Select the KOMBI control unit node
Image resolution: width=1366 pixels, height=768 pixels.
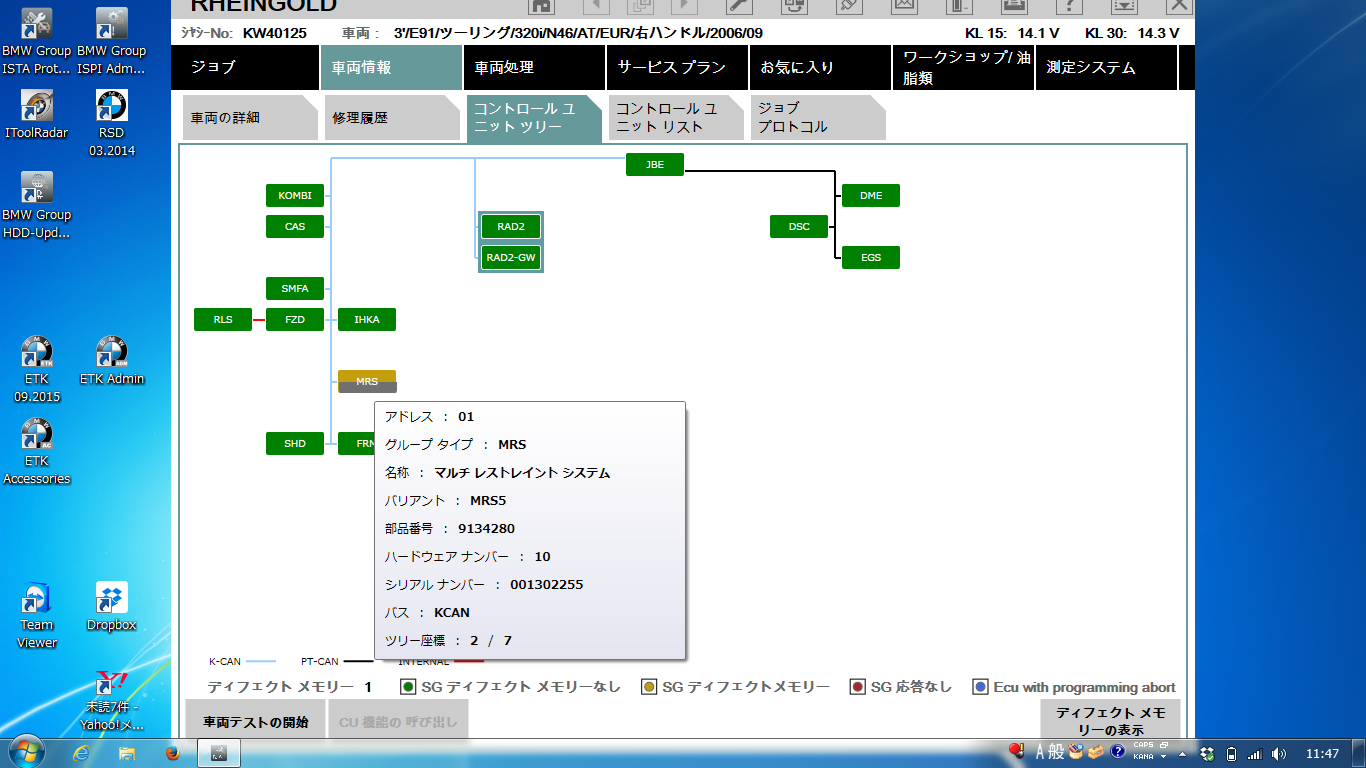click(295, 196)
